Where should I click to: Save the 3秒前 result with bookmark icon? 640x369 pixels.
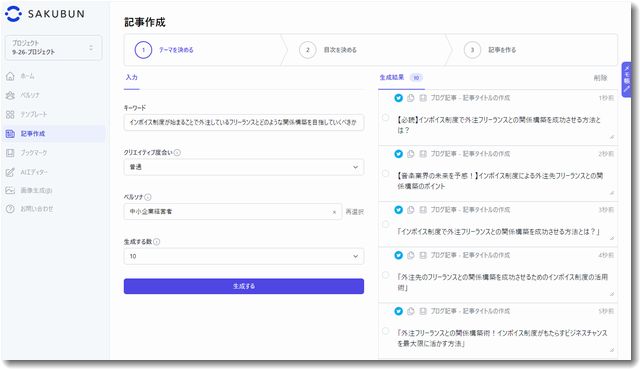[423, 210]
